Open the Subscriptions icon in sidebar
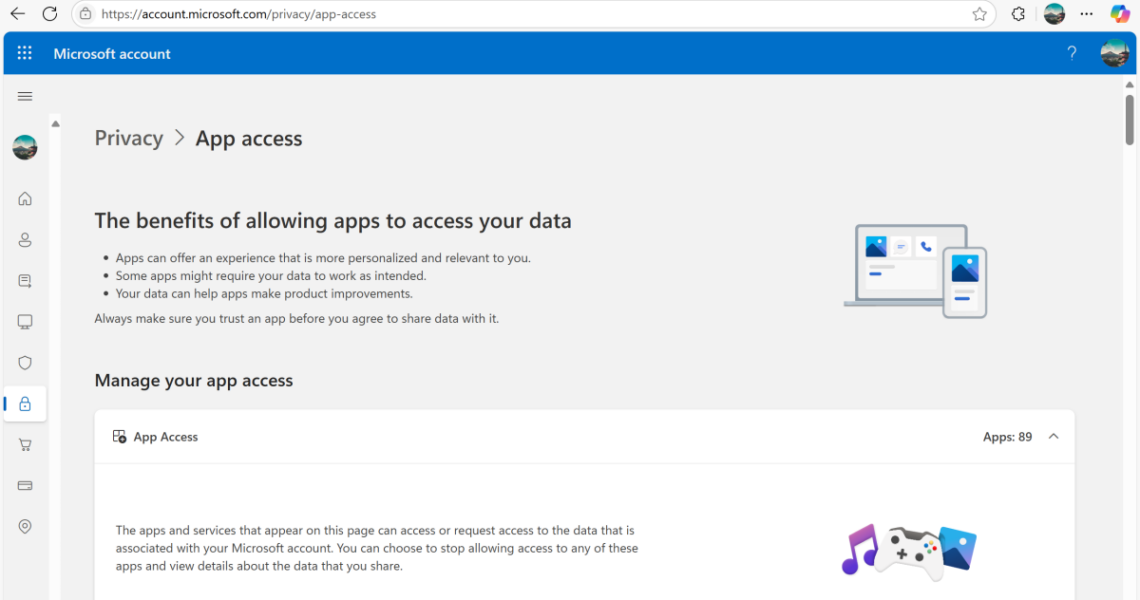1140x600 pixels. 25,281
